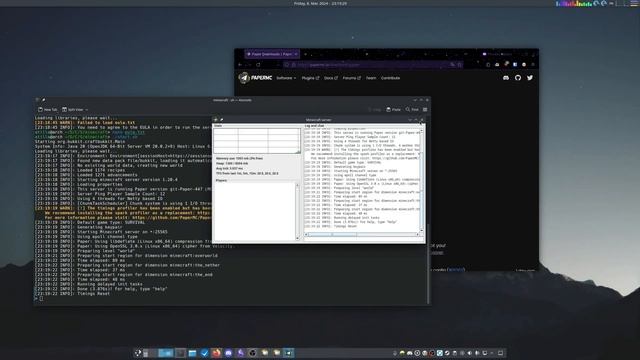Screen dimensions: 640x360
Task: Click the horizontal scrollbar under the server log
Action: point(362,234)
